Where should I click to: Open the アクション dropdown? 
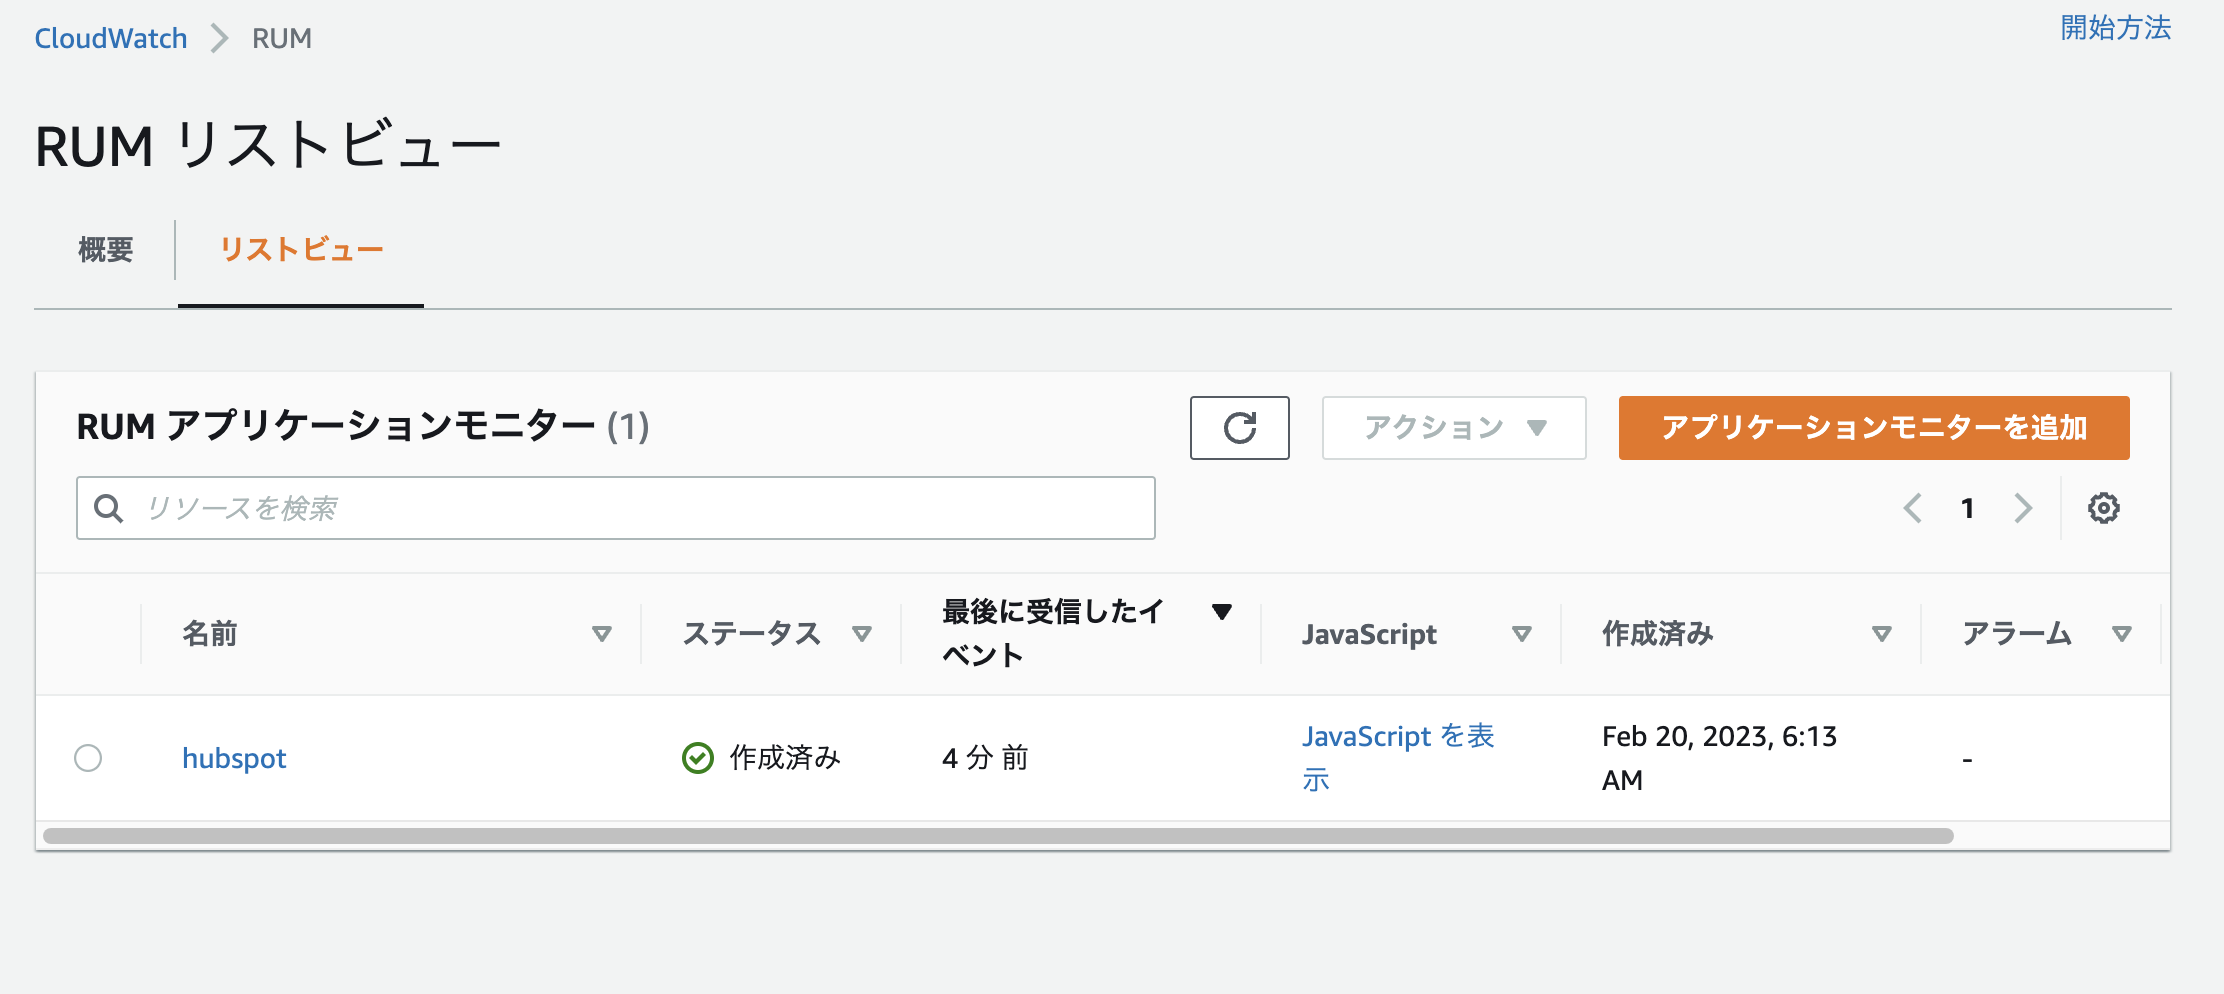coord(1454,428)
